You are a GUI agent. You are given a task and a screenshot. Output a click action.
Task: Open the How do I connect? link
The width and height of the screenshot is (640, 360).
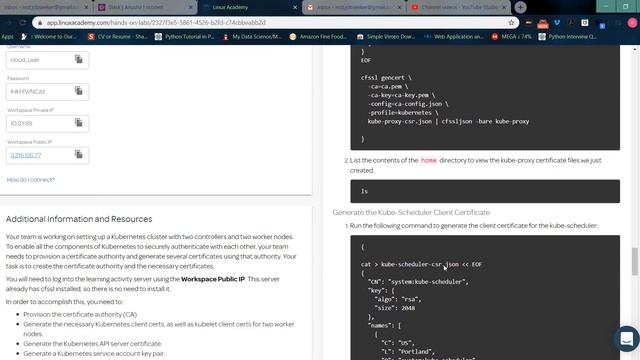tap(31, 180)
